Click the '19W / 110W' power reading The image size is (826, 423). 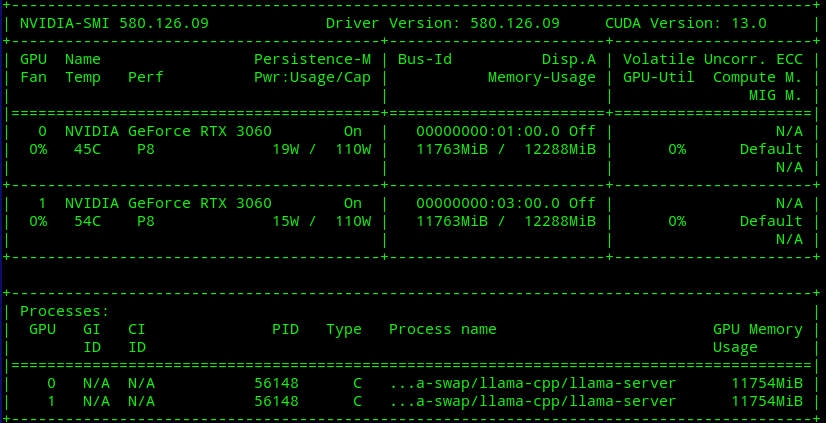click(x=321, y=150)
